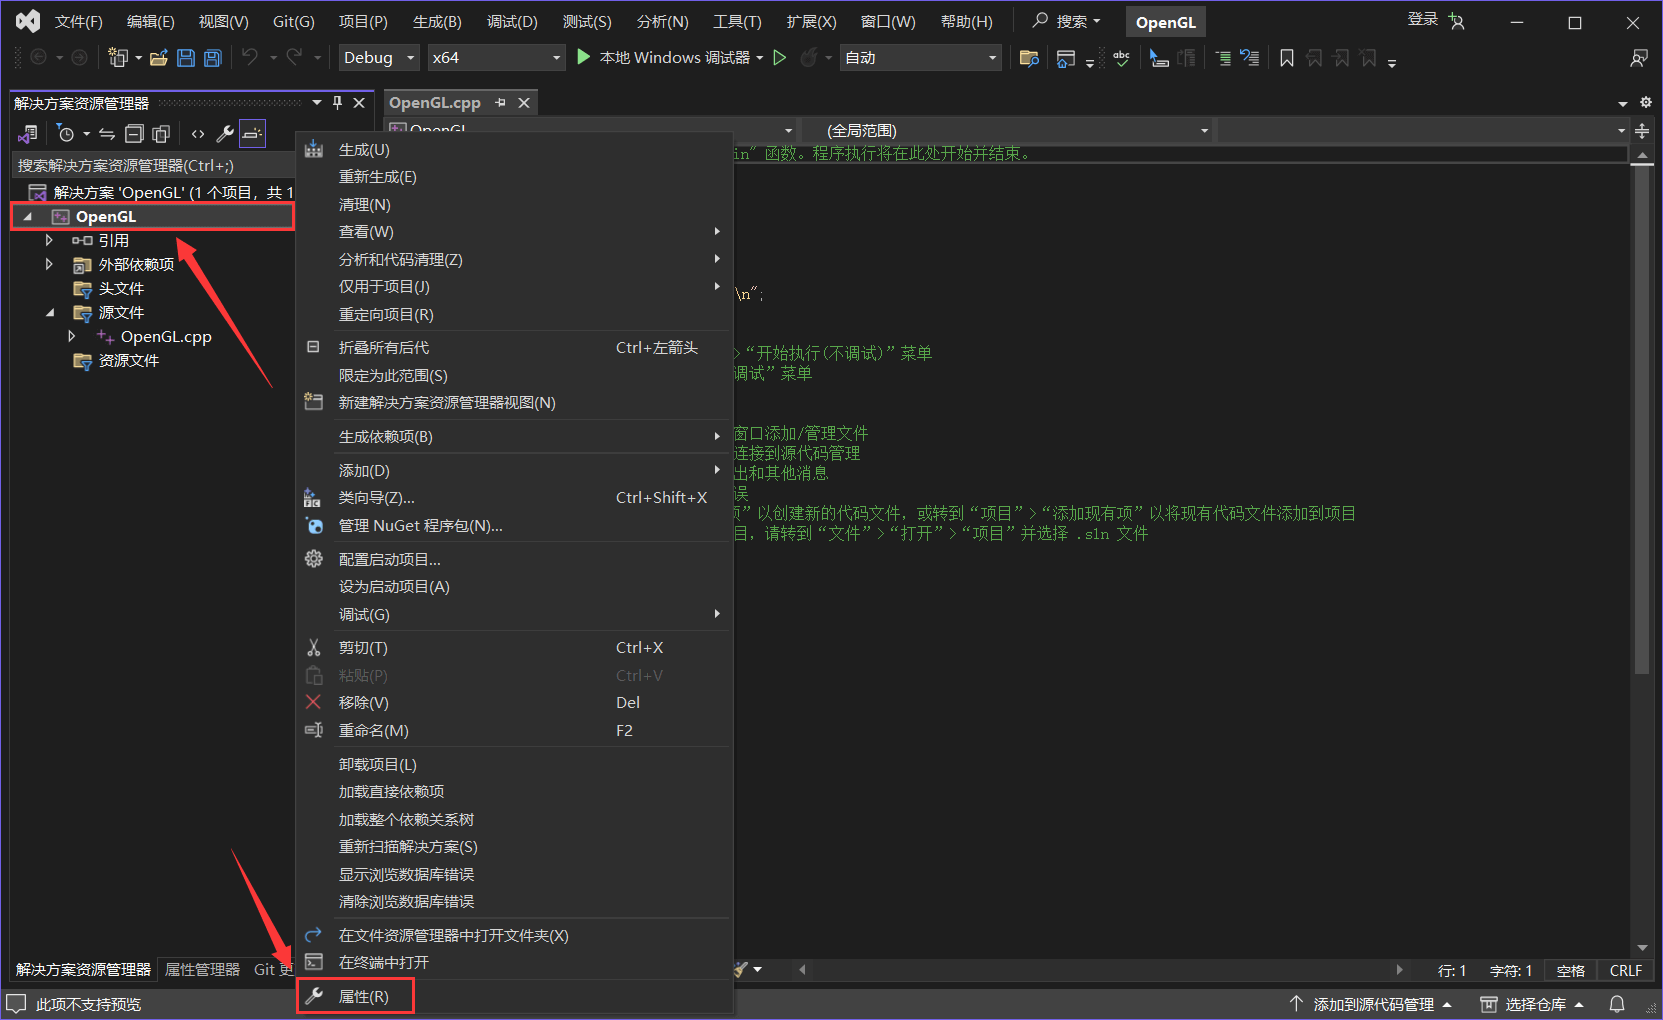This screenshot has width=1663, height=1020.
Task: Collapse the 源文件 folder node
Action: tap(50, 312)
